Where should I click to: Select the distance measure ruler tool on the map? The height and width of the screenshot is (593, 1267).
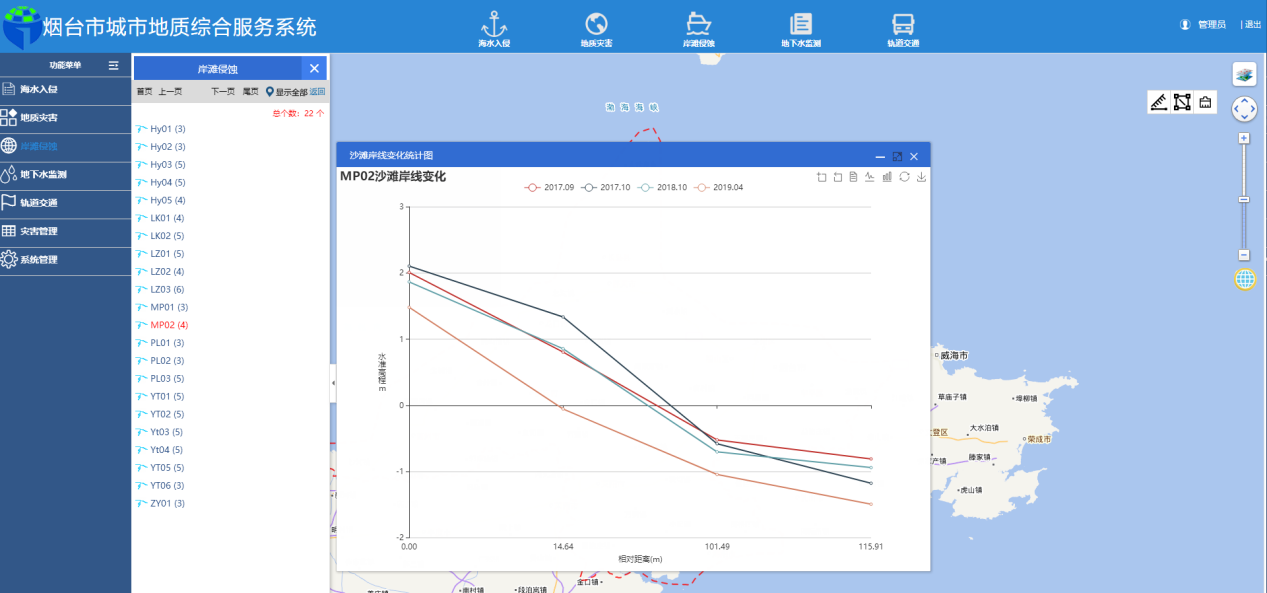click(x=1159, y=102)
